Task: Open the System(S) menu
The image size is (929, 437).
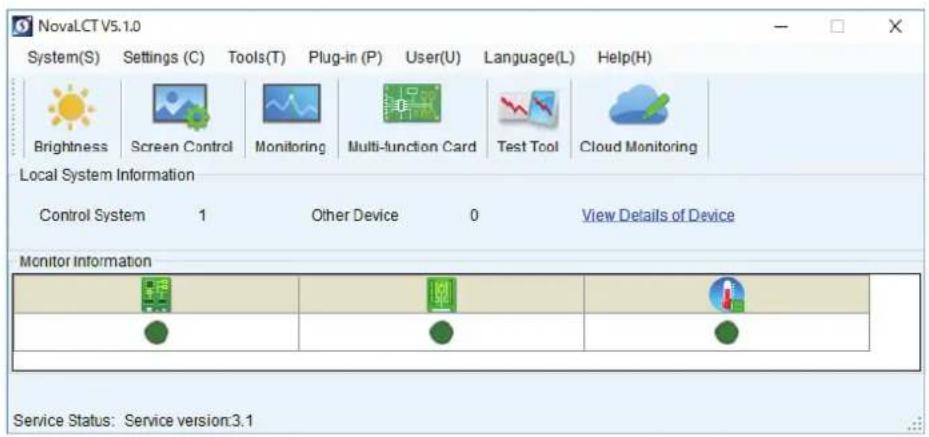Action: pyautogui.click(x=63, y=58)
